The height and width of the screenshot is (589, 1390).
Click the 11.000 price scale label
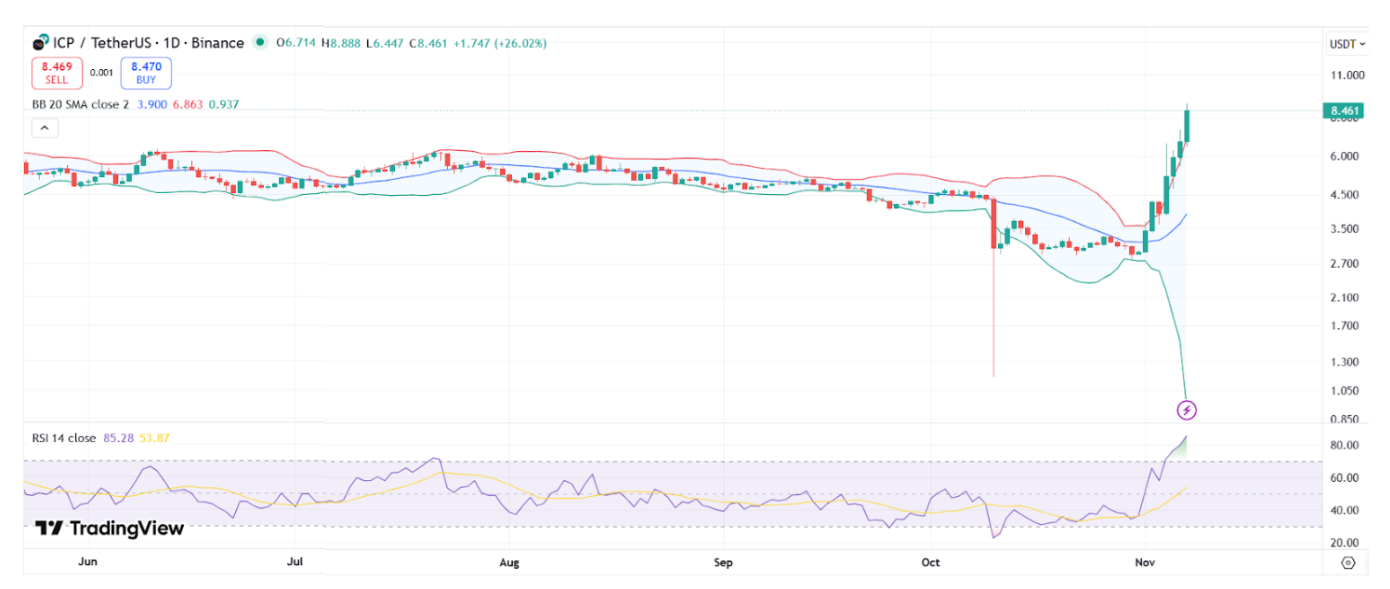[x=1346, y=75]
